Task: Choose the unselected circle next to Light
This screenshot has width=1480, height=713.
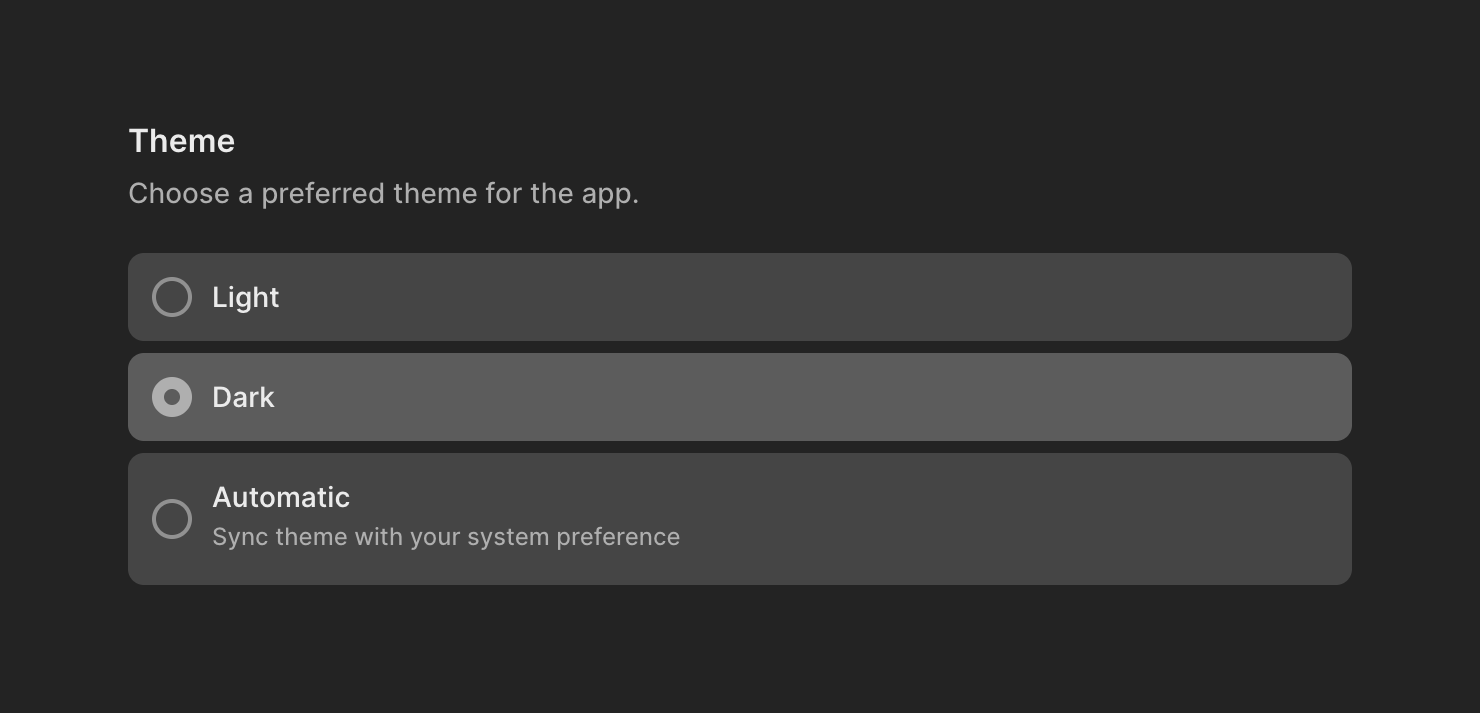Action: (x=172, y=297)
